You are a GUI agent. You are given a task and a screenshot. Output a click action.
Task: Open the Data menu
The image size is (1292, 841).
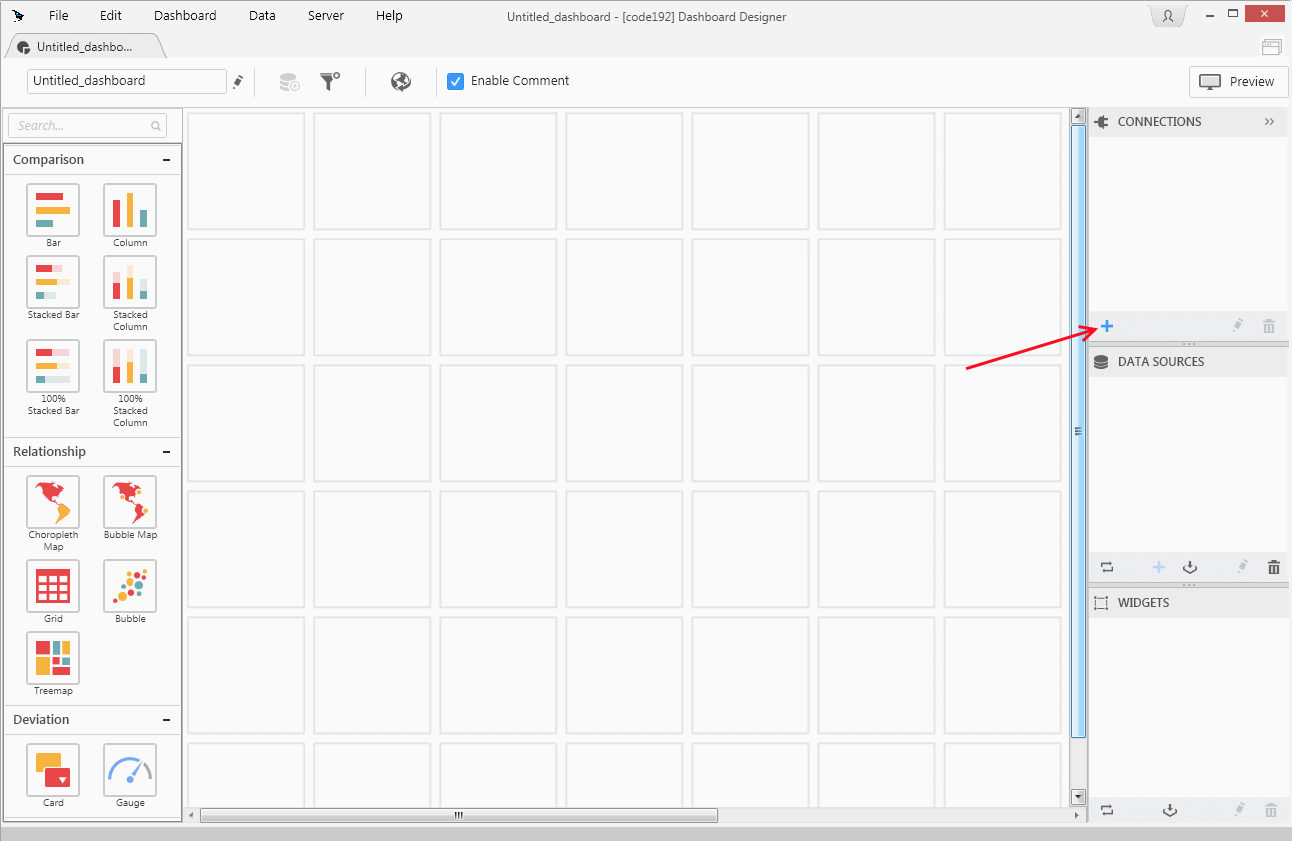click(x=262, y=15)
